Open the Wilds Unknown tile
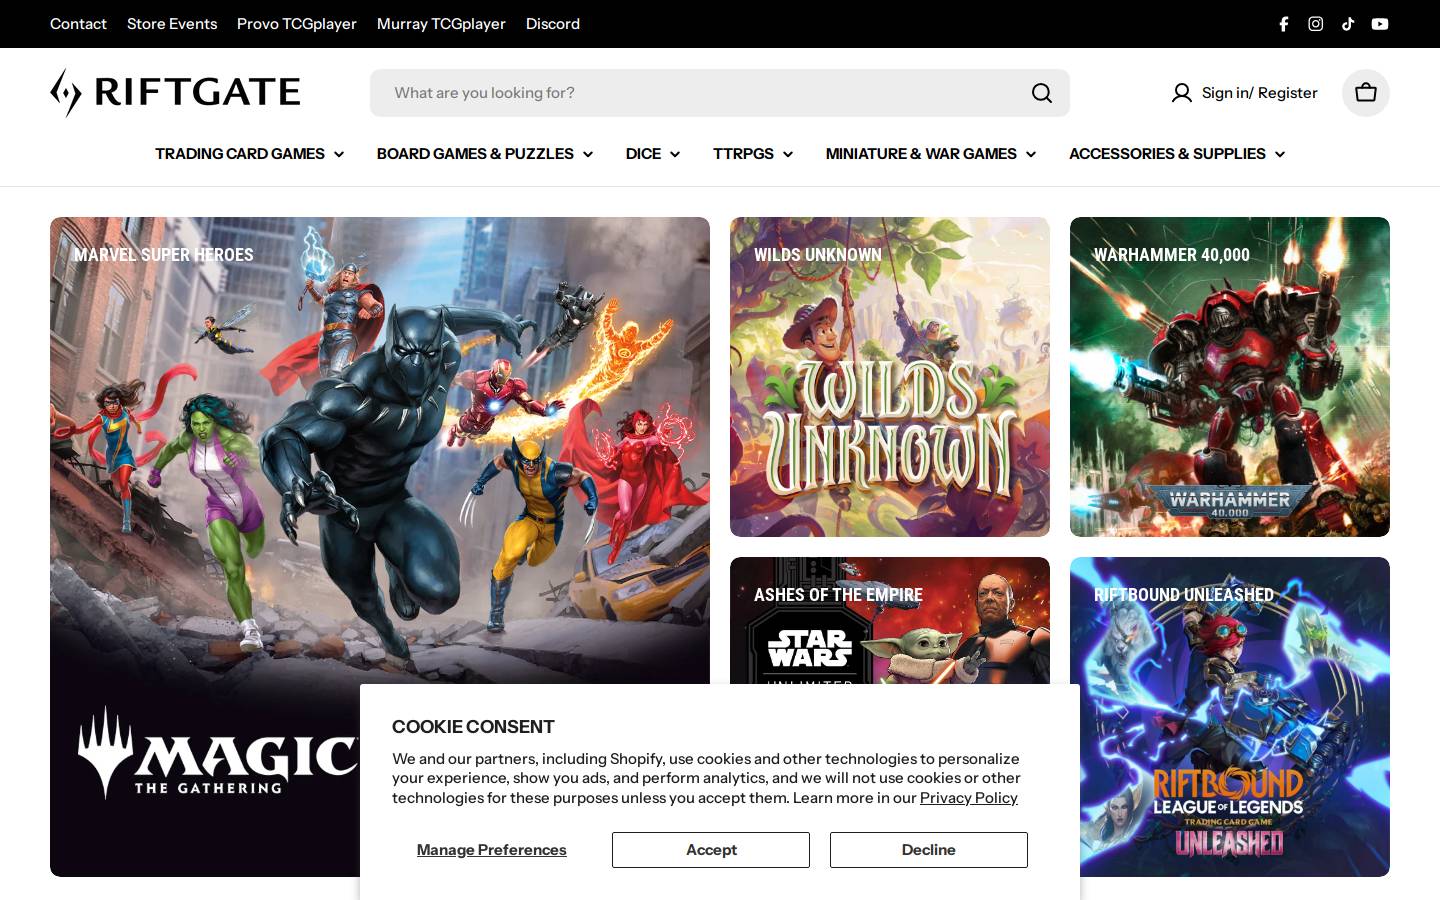1440x900 pixels. (890, 377)
